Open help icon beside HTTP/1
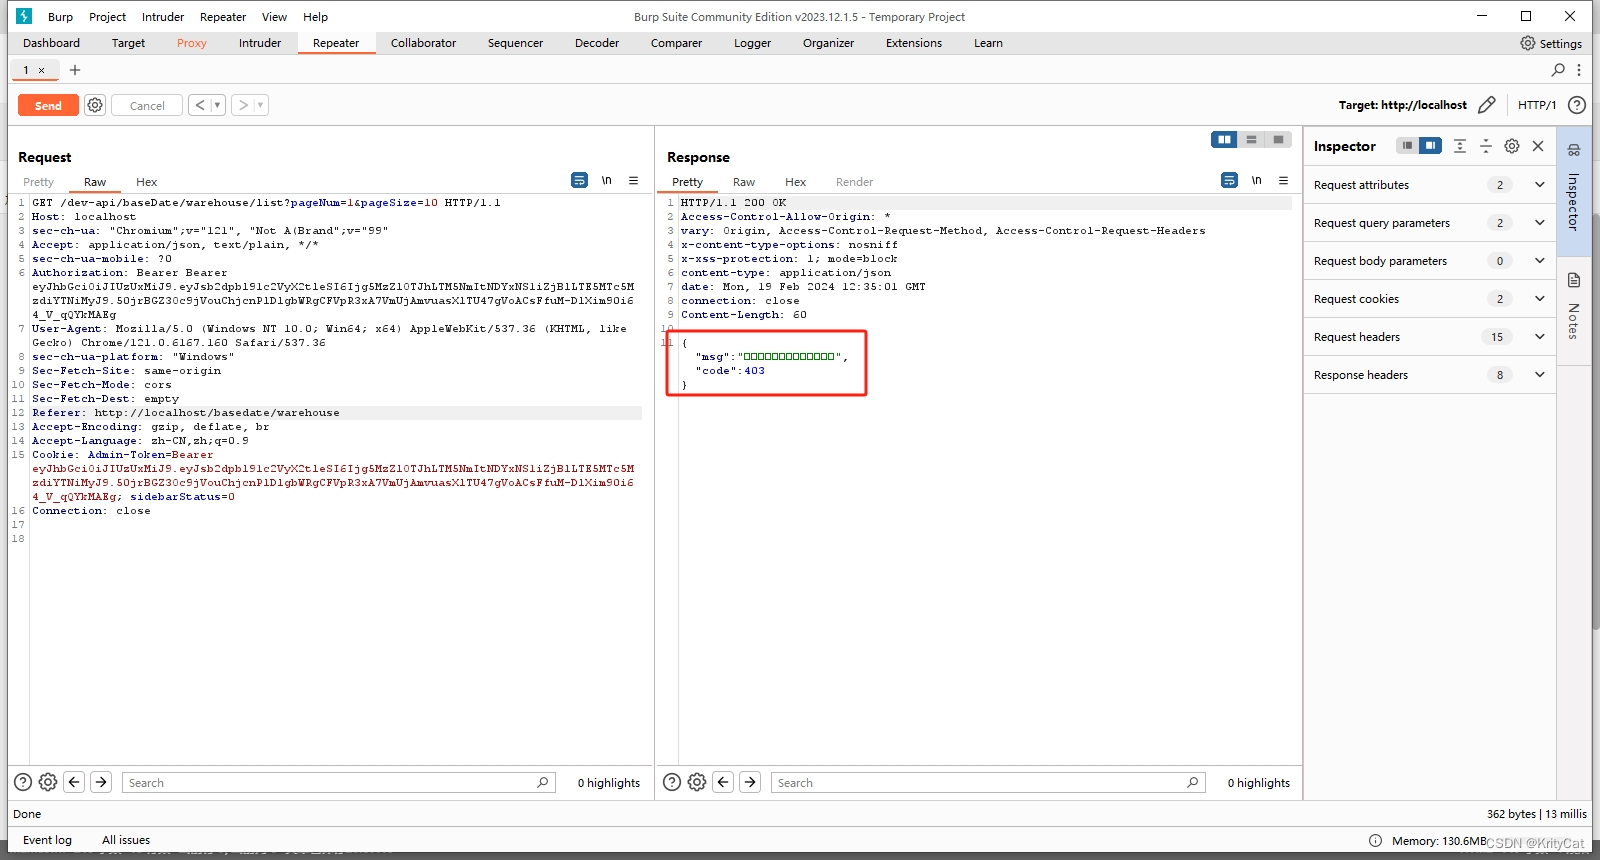 click(1577, 105)
